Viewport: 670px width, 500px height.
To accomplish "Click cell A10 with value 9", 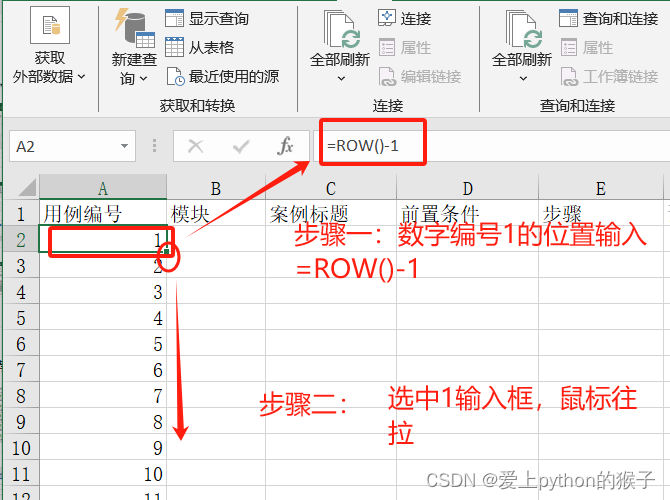I will click(x=103, y=448).
